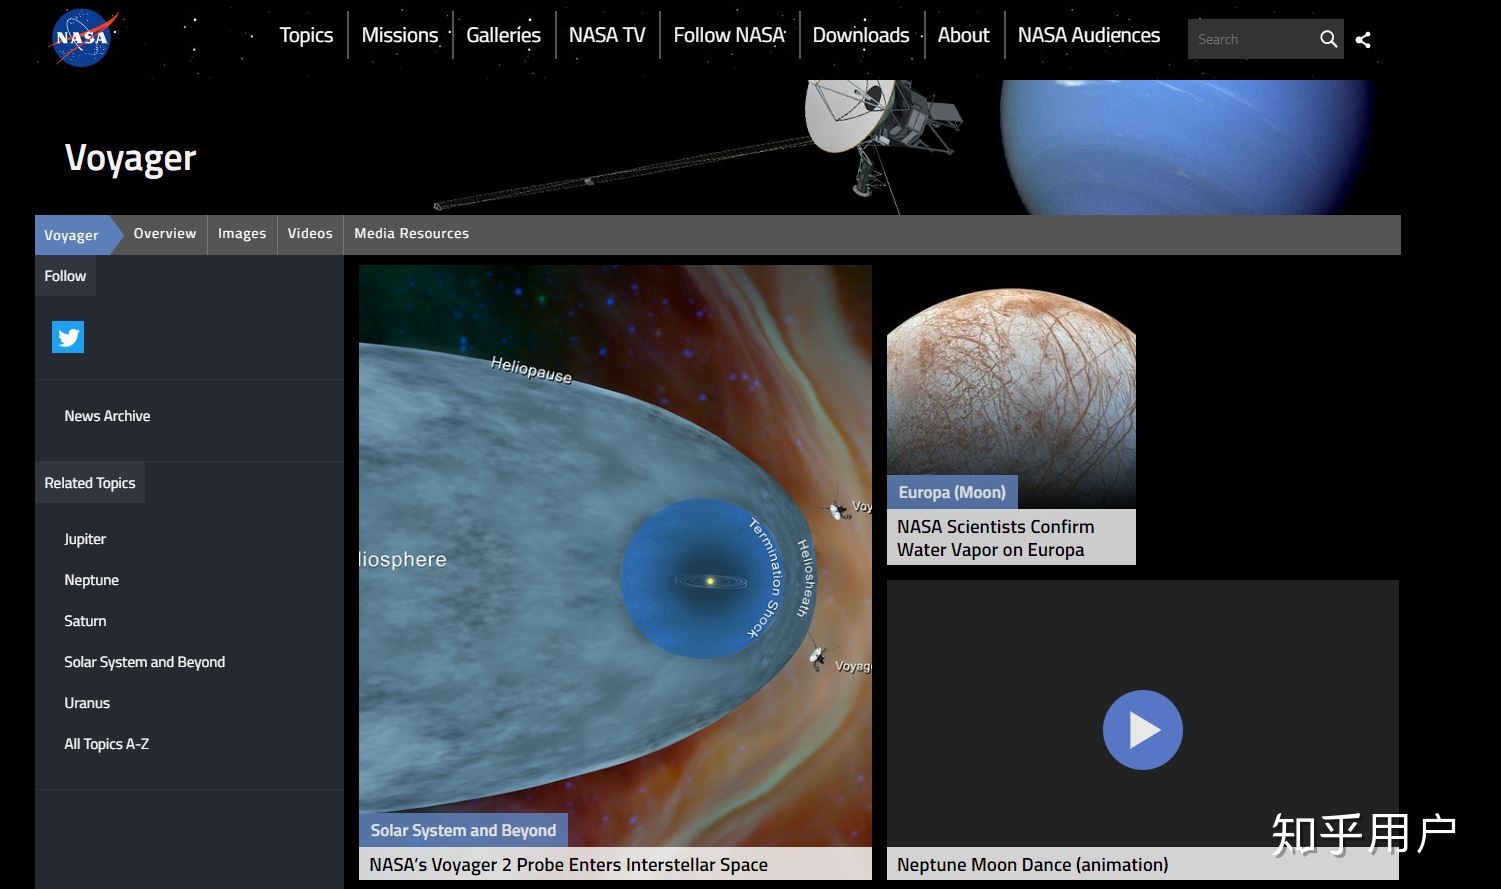Open the All Topics A-Z link

[106, 744]
